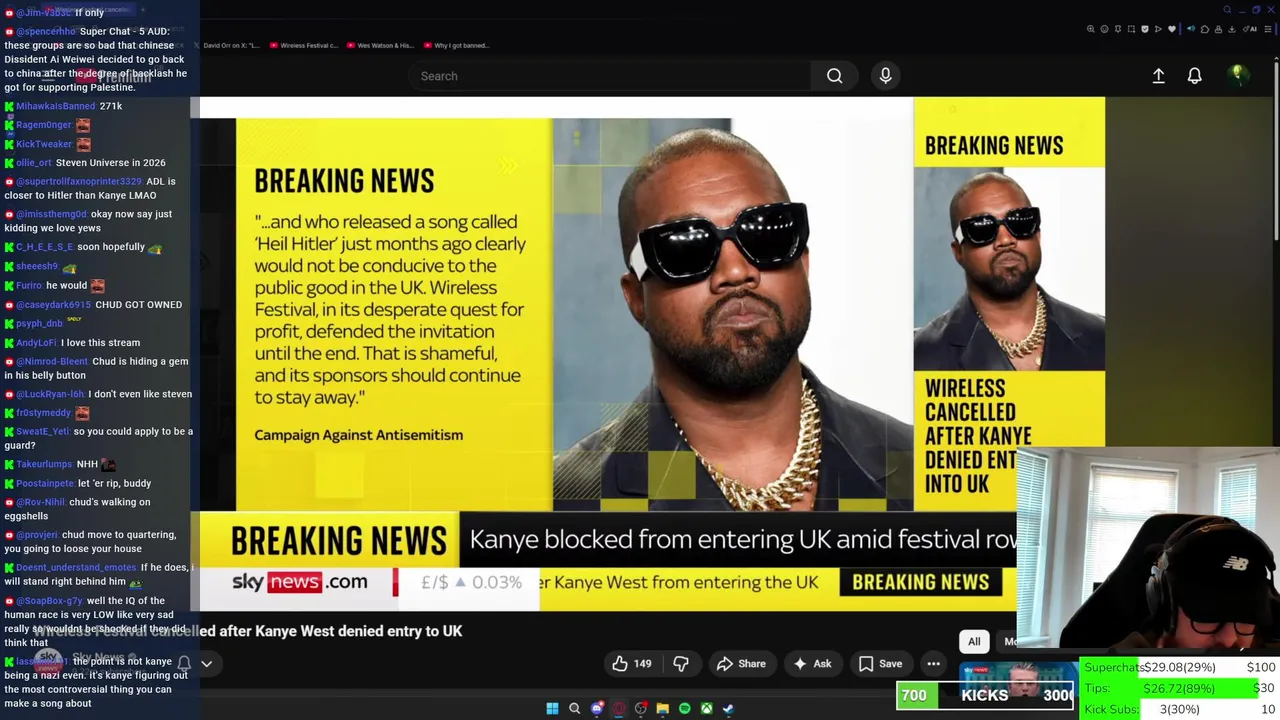Viewport: 1280px width, 720px height.
Task: Open the browser easy-setup menu icon
Action: click(x=1268, y=29)
